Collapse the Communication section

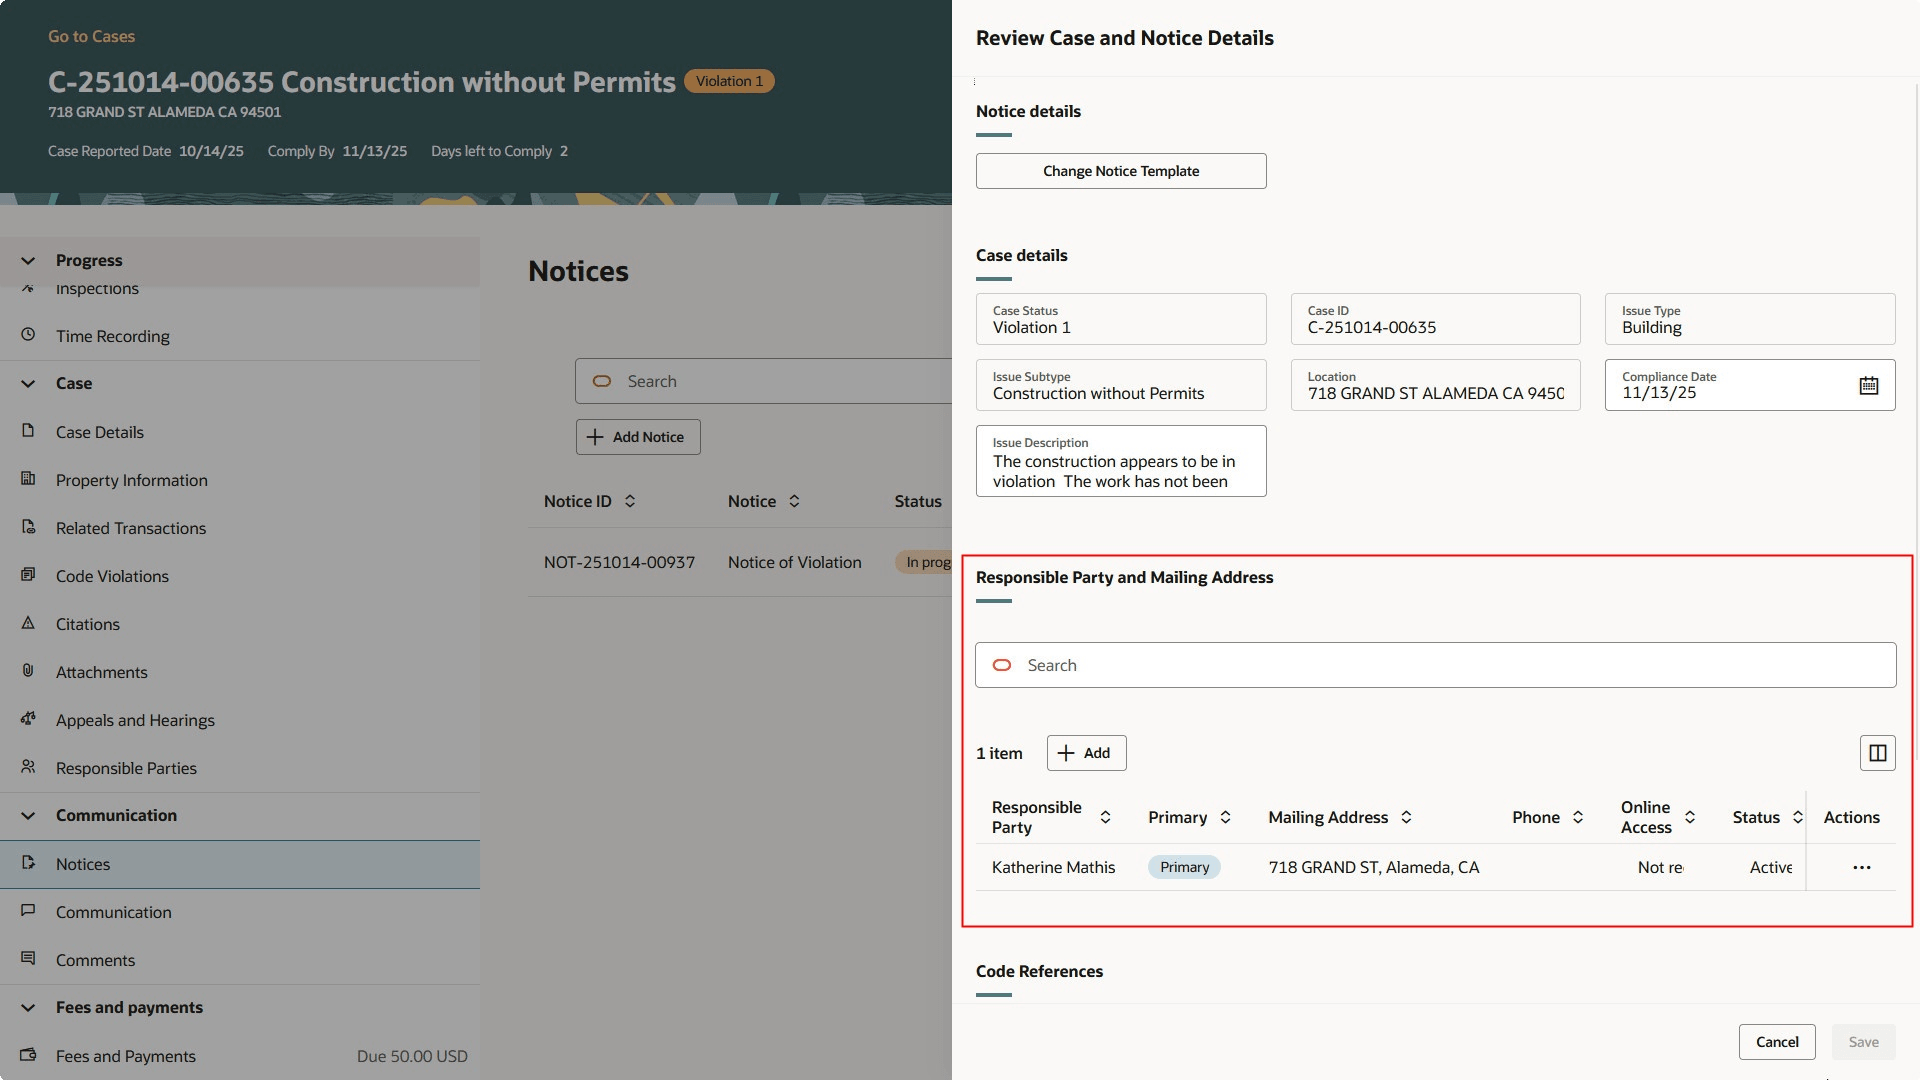point(27,815)
